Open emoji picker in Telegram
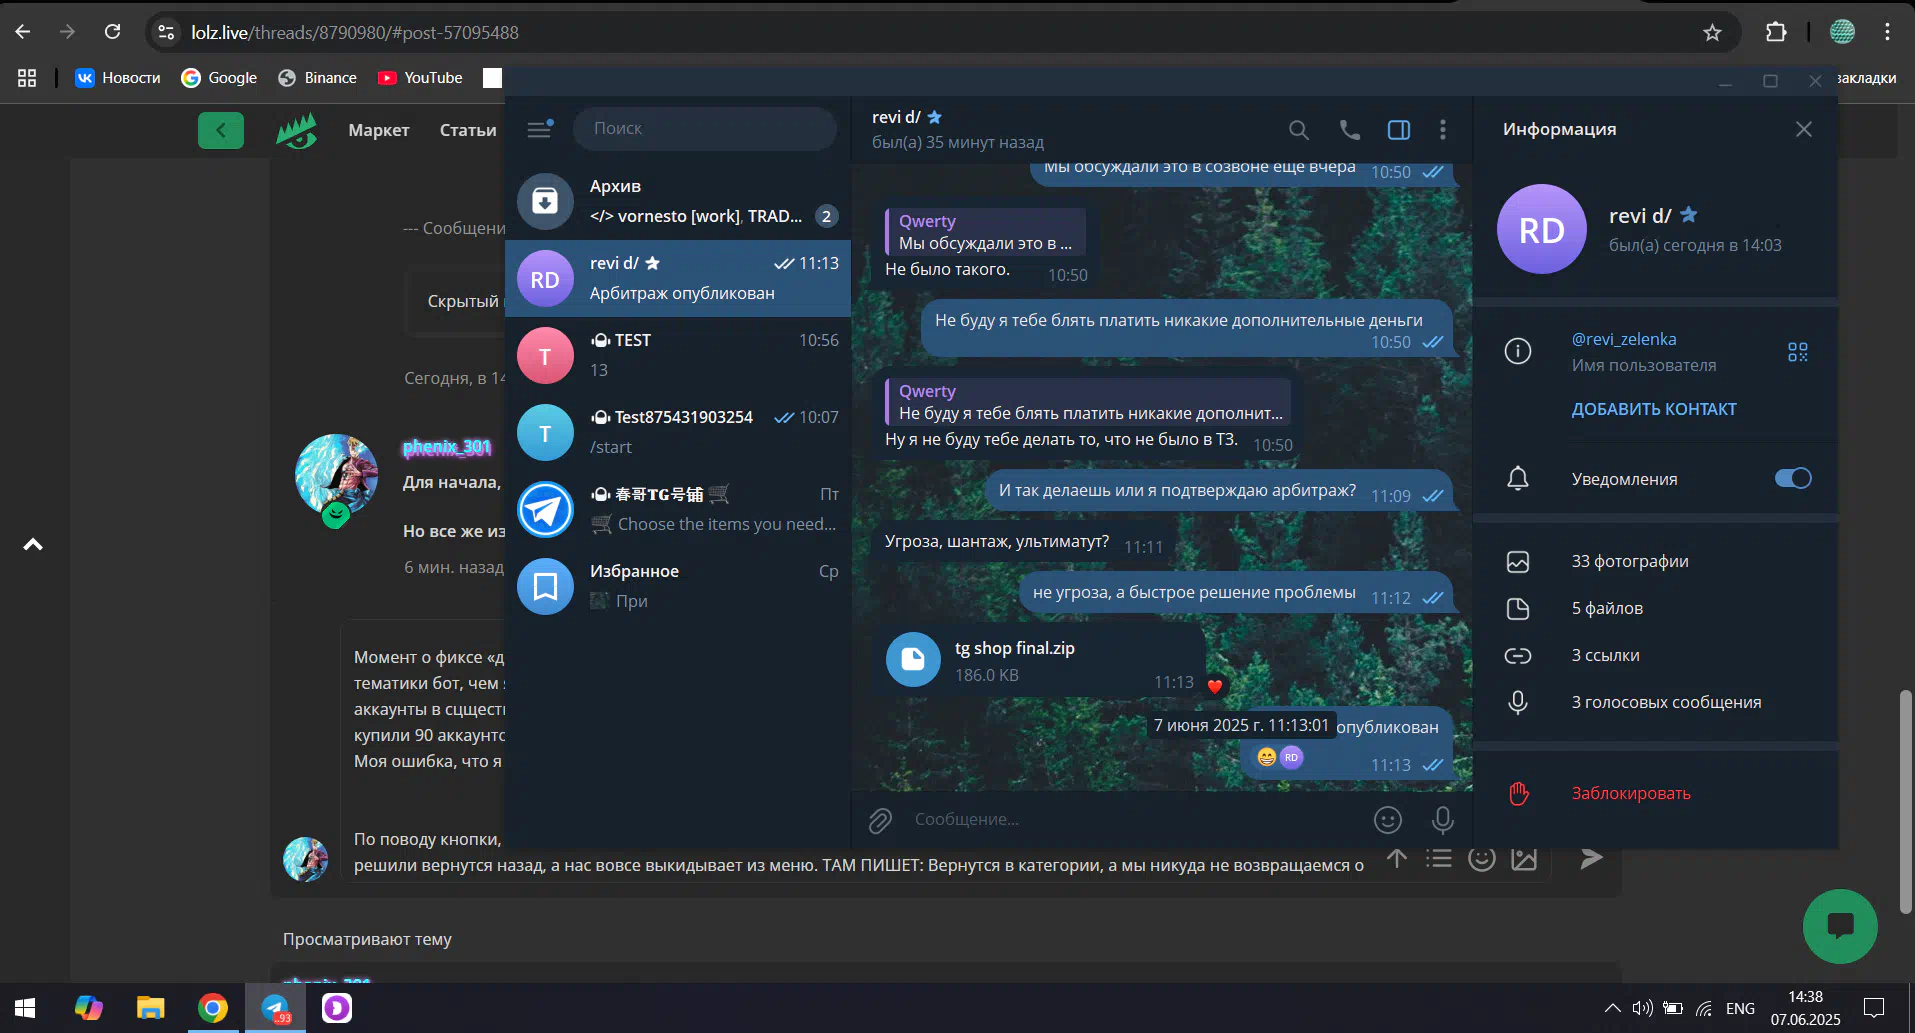 (x=1387, y=820)
